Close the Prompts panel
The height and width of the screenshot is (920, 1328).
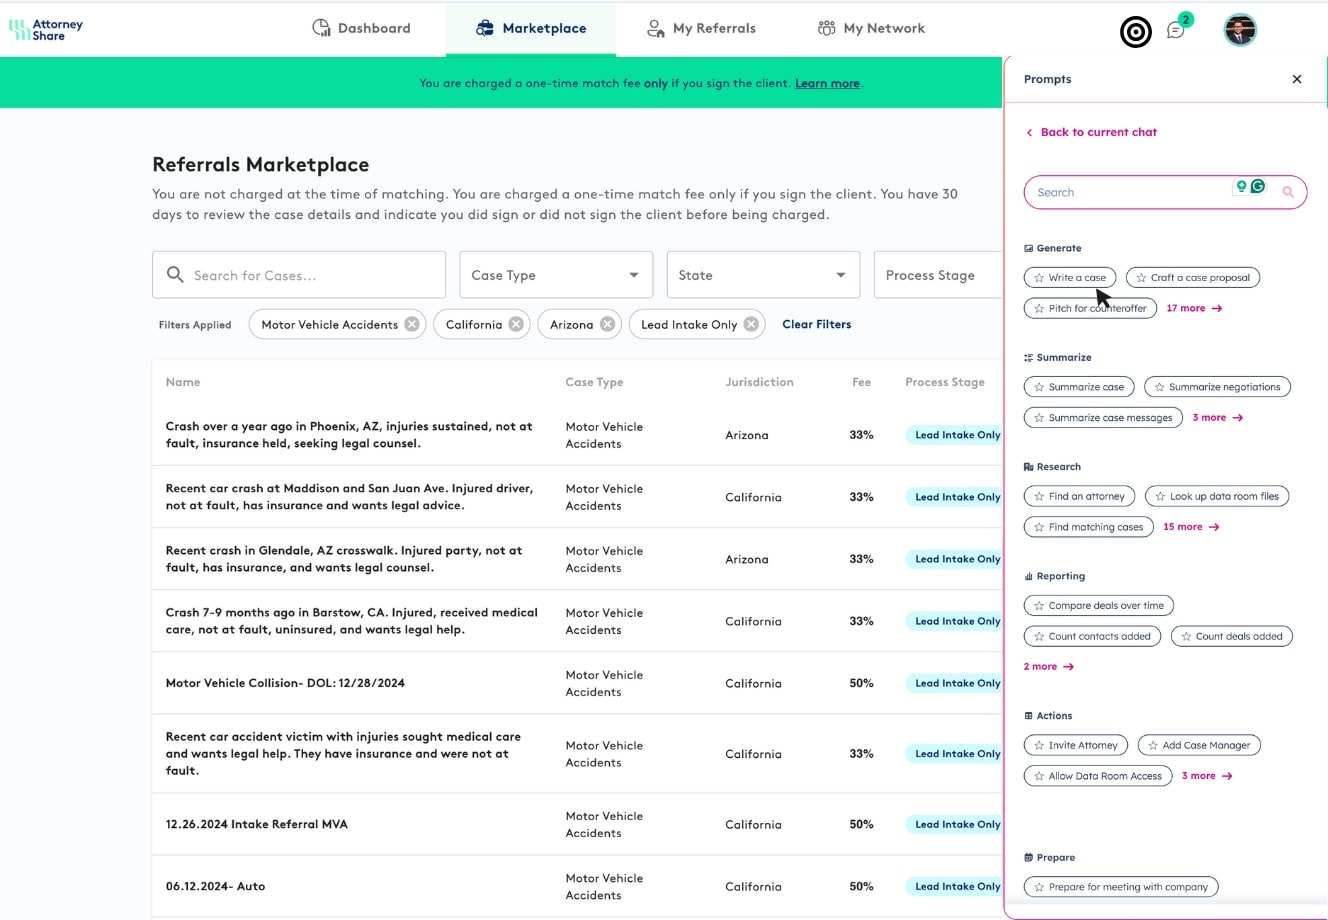tap(1296, 79)
